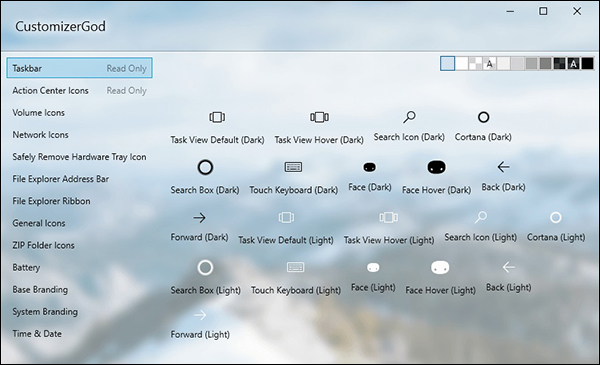
Task: Pick the Forward (Dark) arrow icon
Action: click(199, 218)
